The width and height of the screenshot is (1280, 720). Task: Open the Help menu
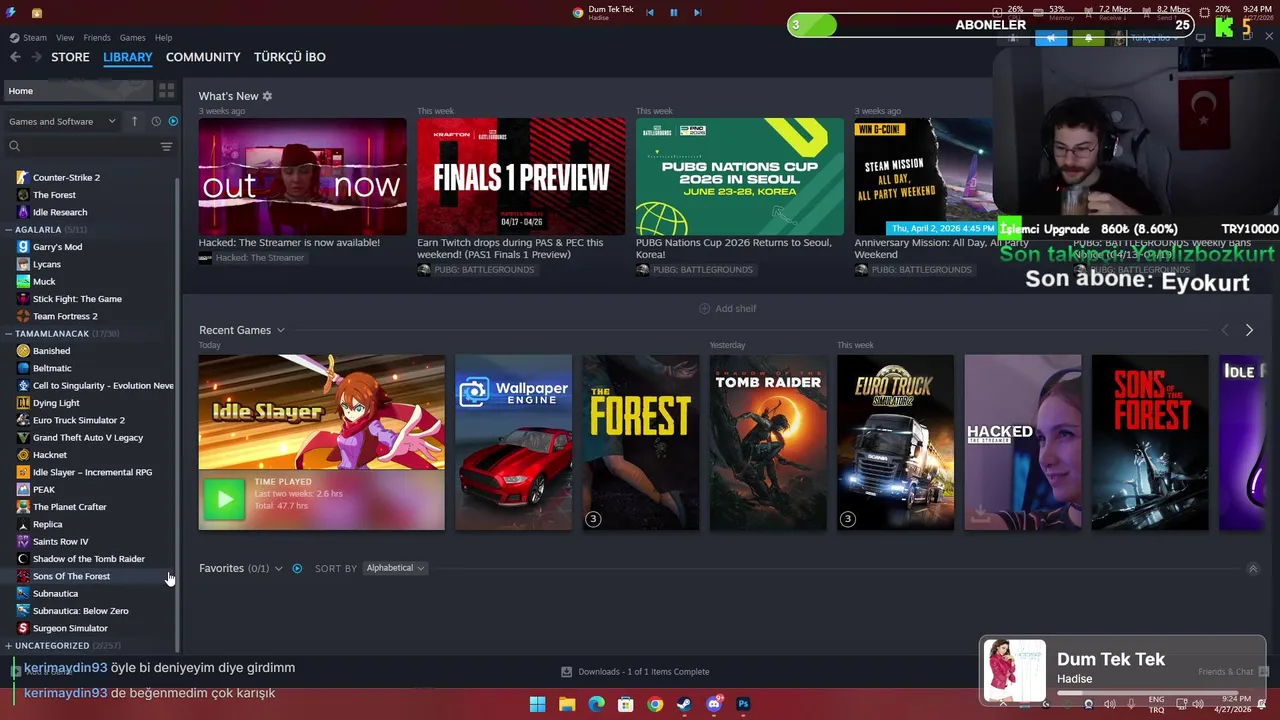click(163, 38)
